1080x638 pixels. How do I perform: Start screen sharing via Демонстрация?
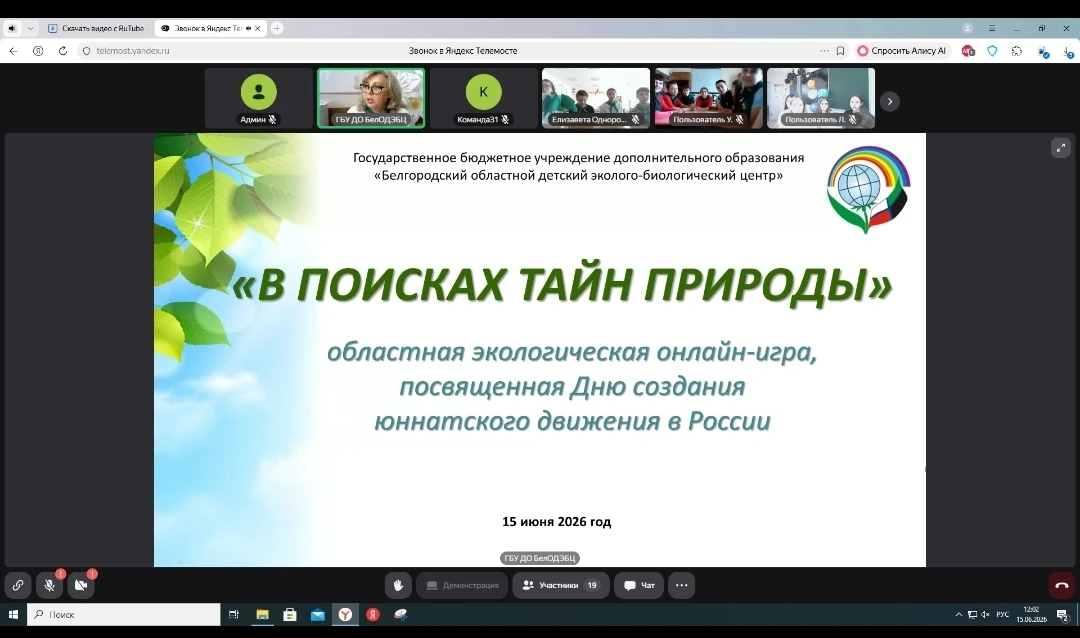(462, 585)
